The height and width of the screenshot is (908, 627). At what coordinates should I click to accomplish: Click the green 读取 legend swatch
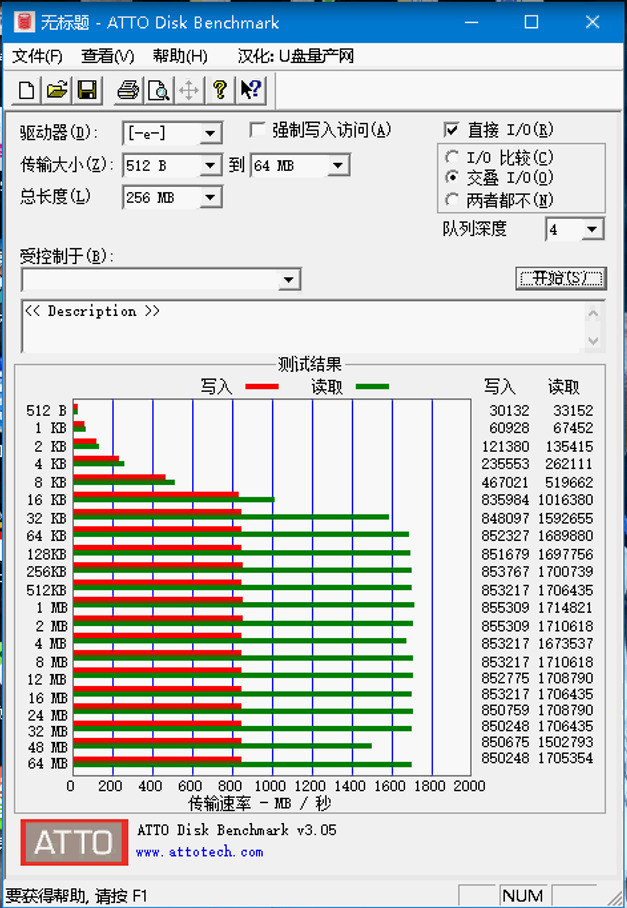[372, 386]
